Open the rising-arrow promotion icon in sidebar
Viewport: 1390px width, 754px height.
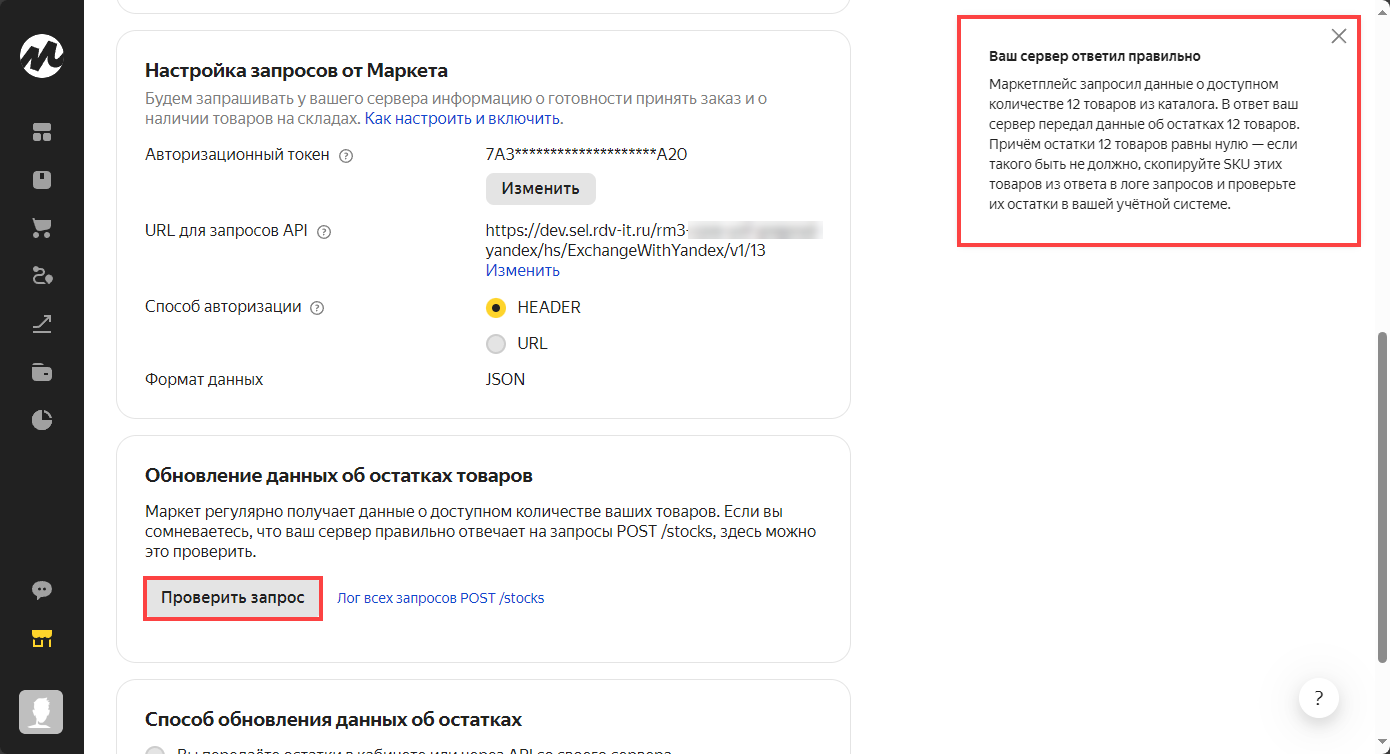[x=41, y=324]
